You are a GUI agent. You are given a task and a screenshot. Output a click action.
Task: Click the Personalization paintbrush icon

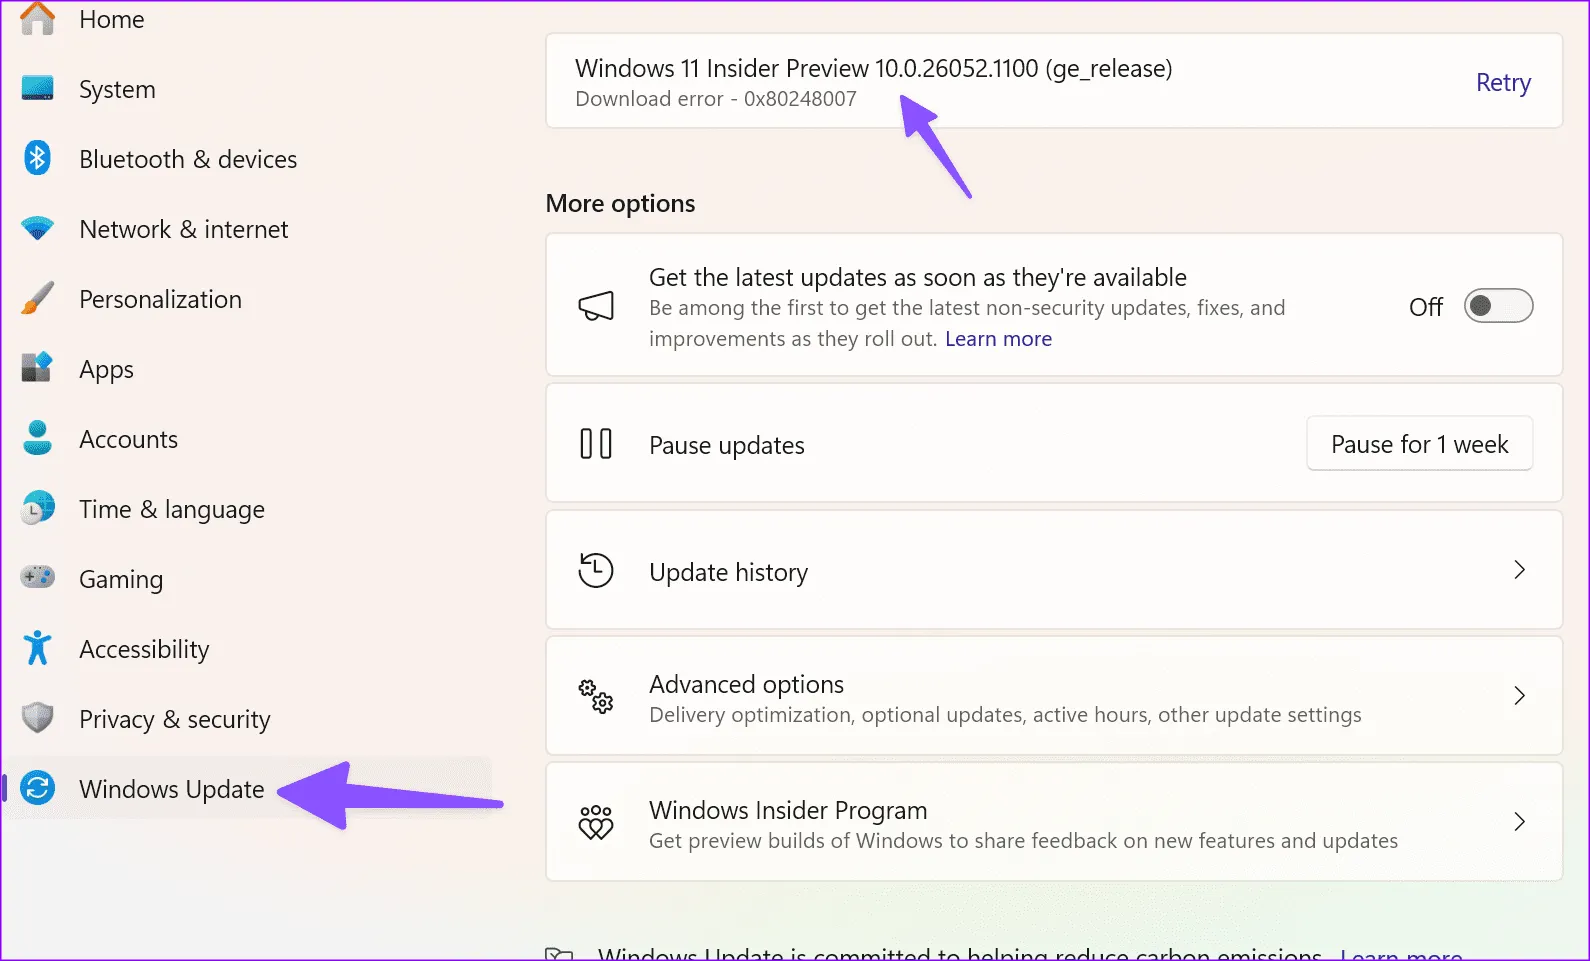[38, 299]
